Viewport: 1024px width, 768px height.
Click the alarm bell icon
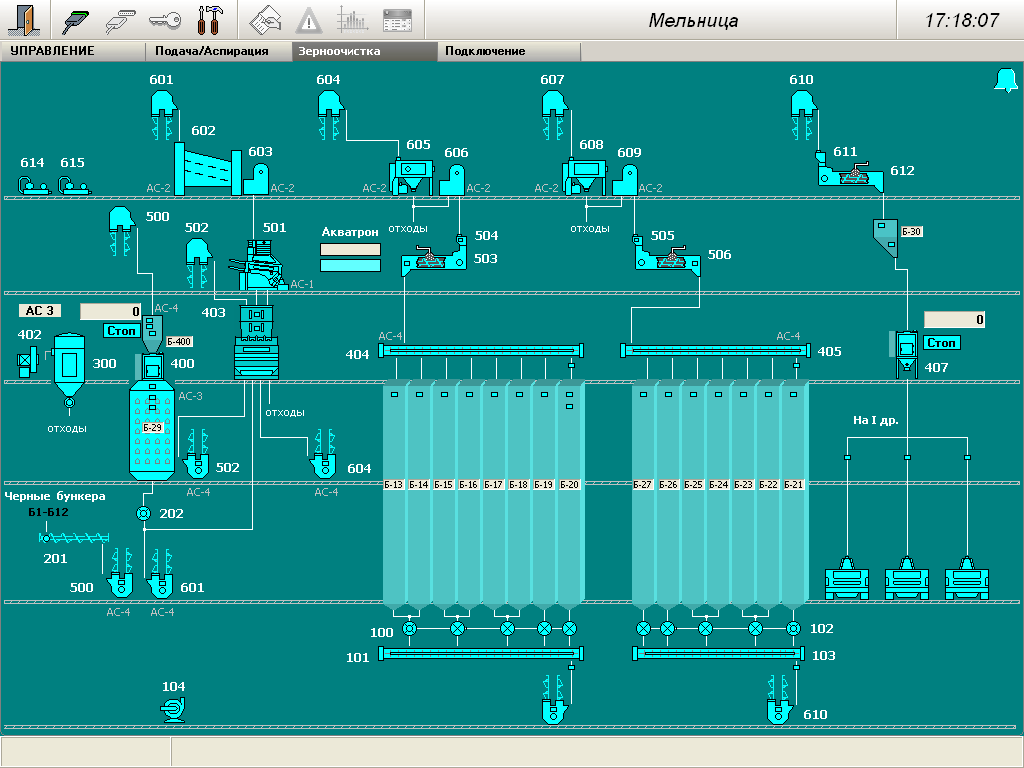point(1004,81)
